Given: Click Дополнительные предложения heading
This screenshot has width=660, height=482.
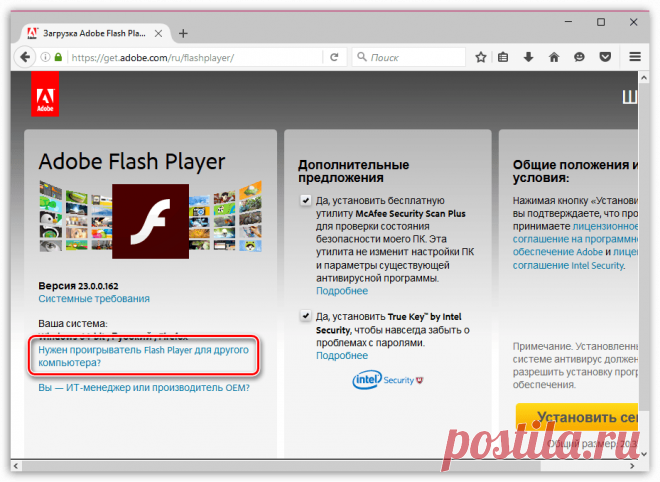Looking at the screenshot, I should click(x=354, y=171).
